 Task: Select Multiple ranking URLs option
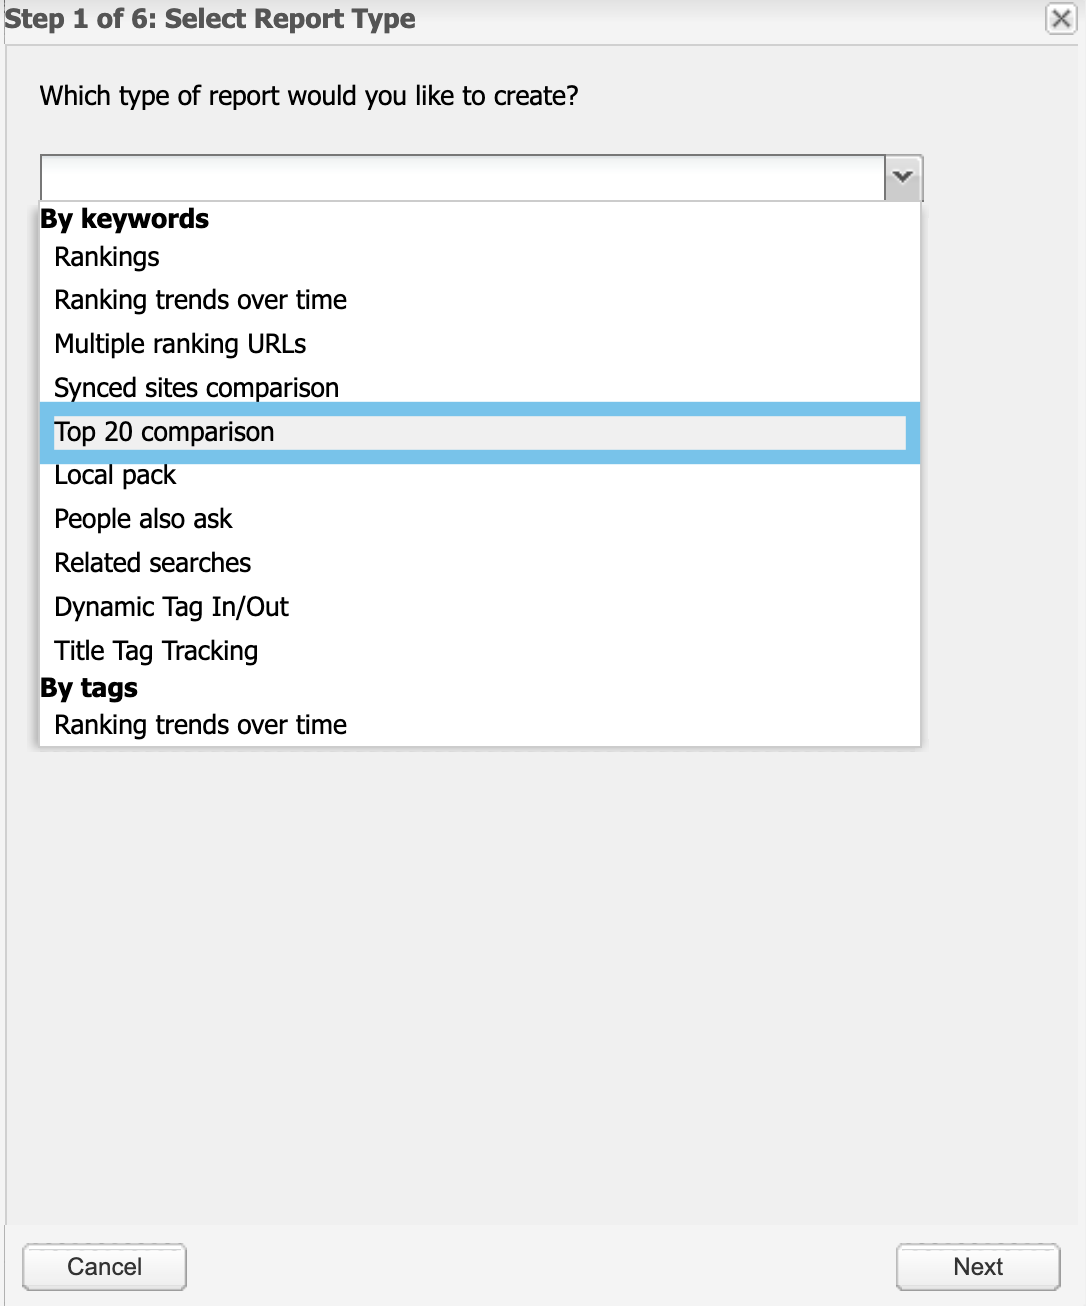tap(180, 344)
